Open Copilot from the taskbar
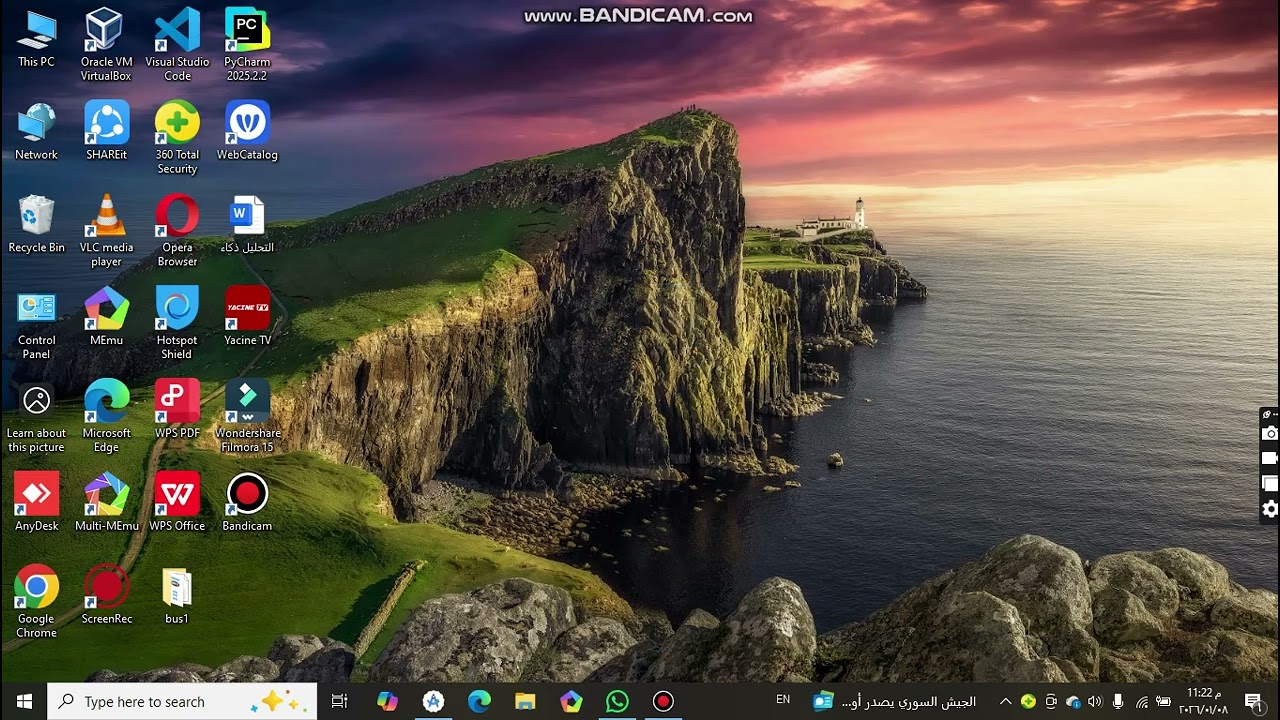The width and height of the screenshot is (1280, 720). click(x=387, y=701)
